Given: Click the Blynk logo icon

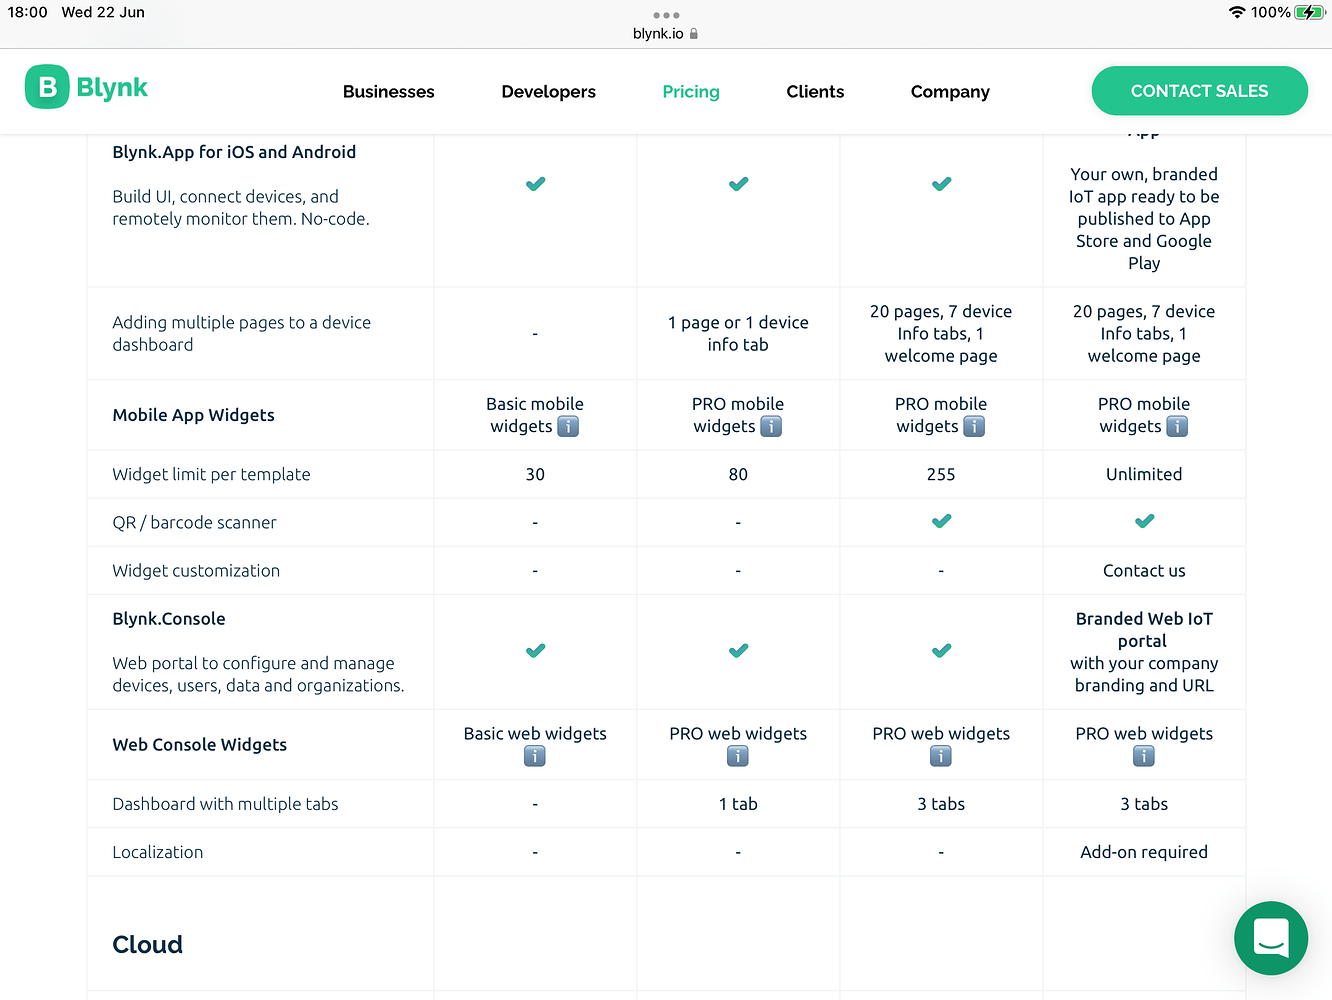Looking at the screenshot, I should [46, 87].
